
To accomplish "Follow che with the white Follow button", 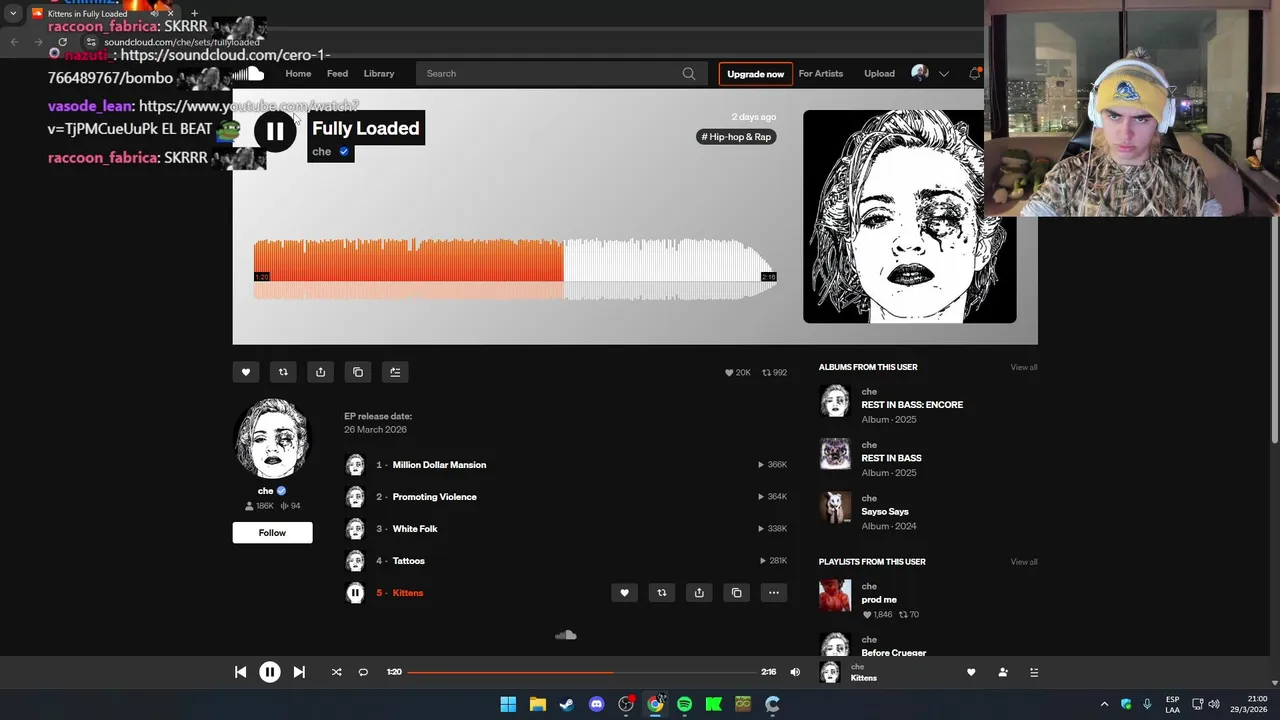I will point(273,533).
